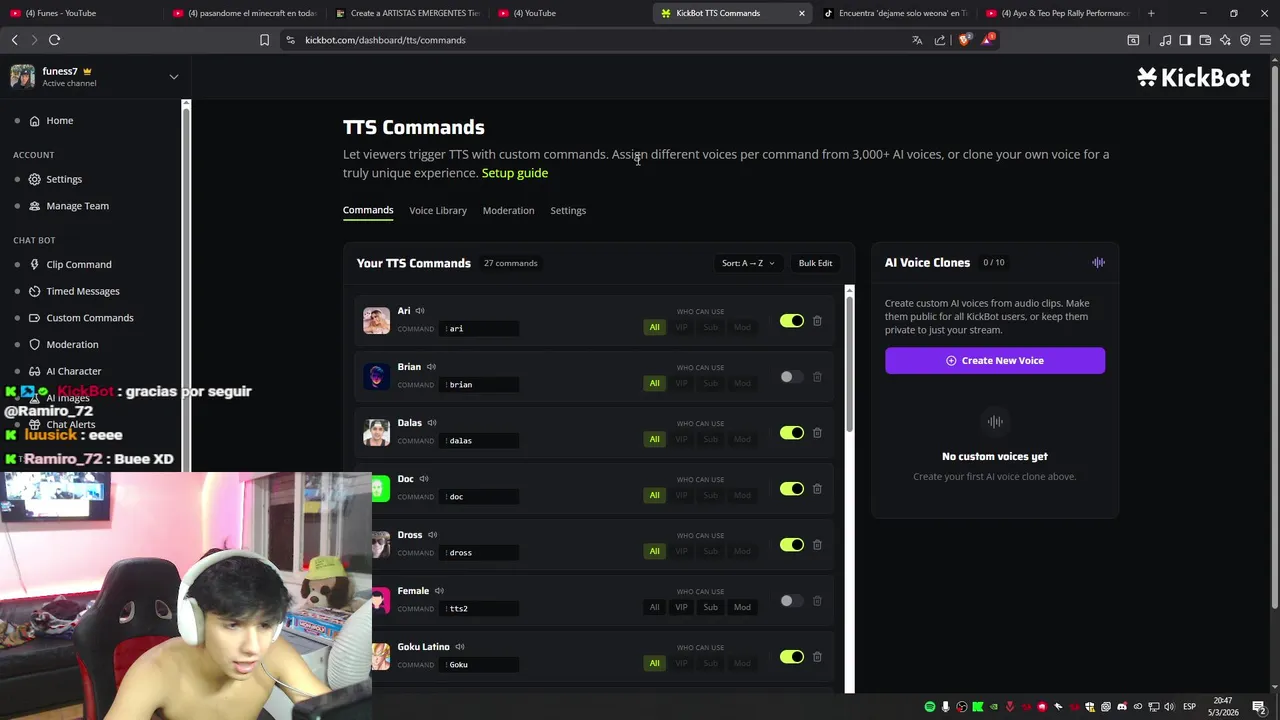Select VIP permission for Female command
This screenshot has width=1280, height=720.
coord(682,607)
